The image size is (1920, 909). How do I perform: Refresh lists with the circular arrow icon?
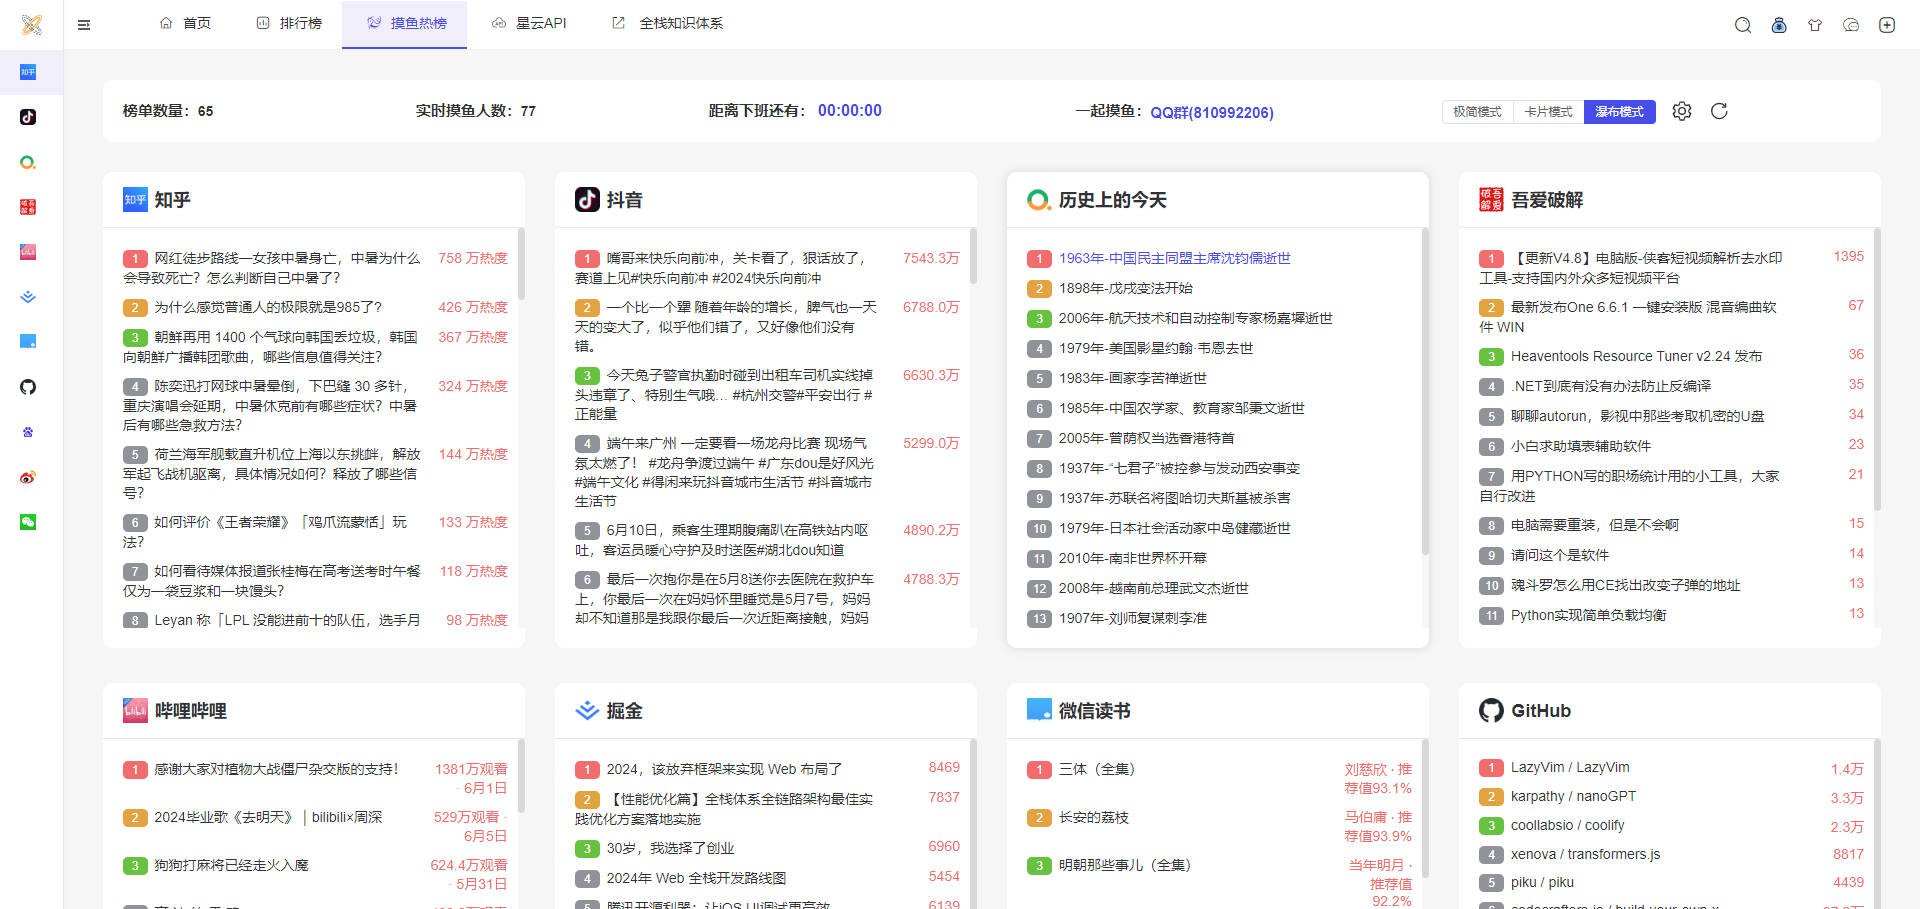click(1719, 111)
